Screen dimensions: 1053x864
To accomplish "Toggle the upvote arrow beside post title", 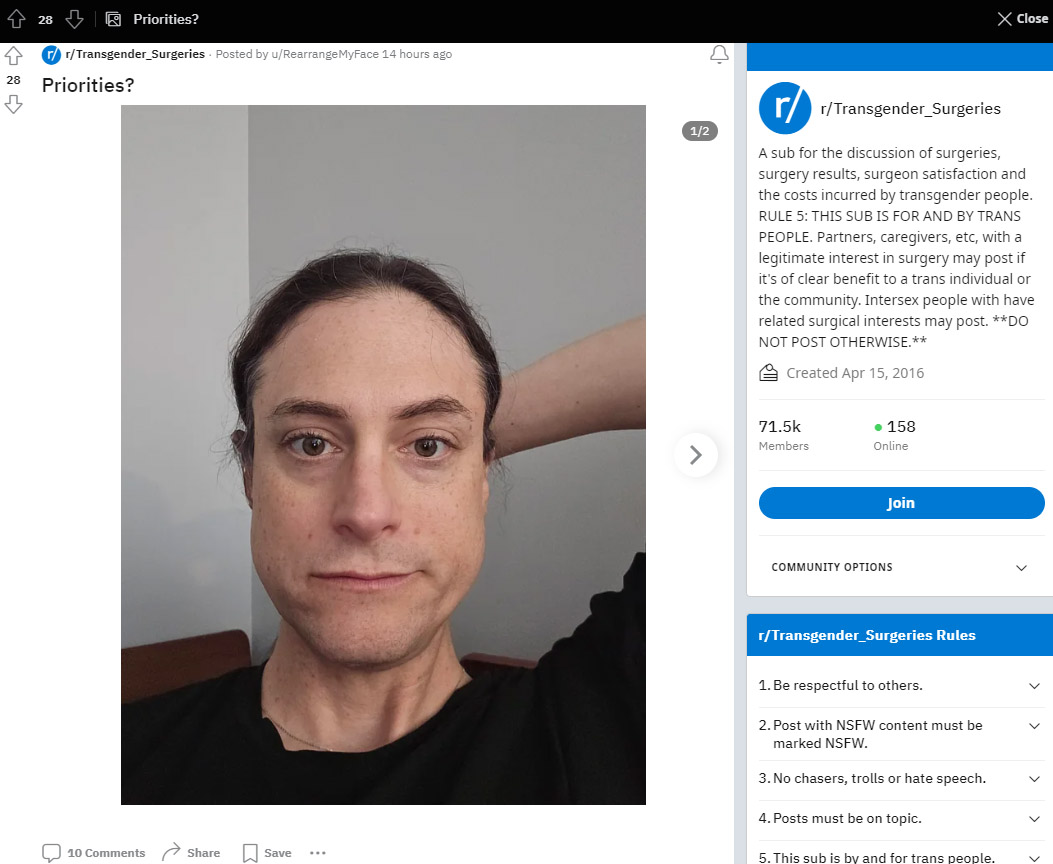I will point(13,56).
